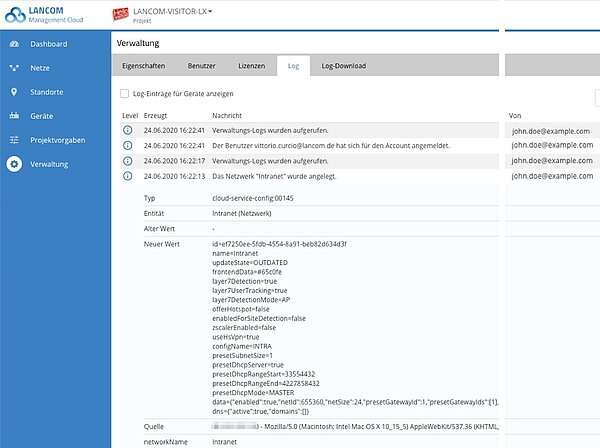
Task: Select the Standorte location pin icon
Action: pyautogui.click(x=14, y=92)
